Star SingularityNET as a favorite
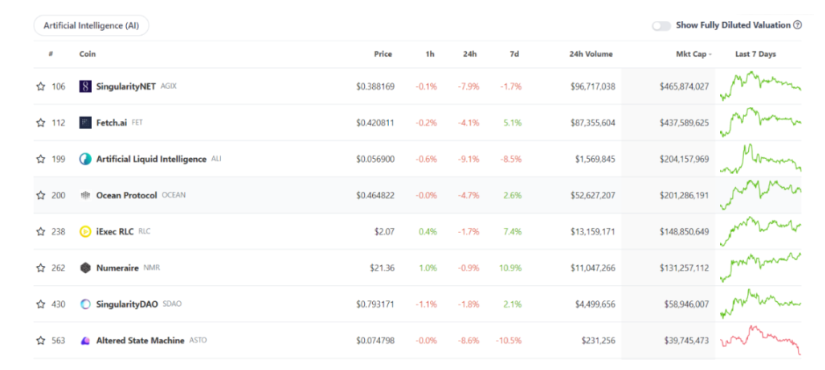The width and height of the screenshot is (825, 370). pyautogui.click(x=41, y=86)
